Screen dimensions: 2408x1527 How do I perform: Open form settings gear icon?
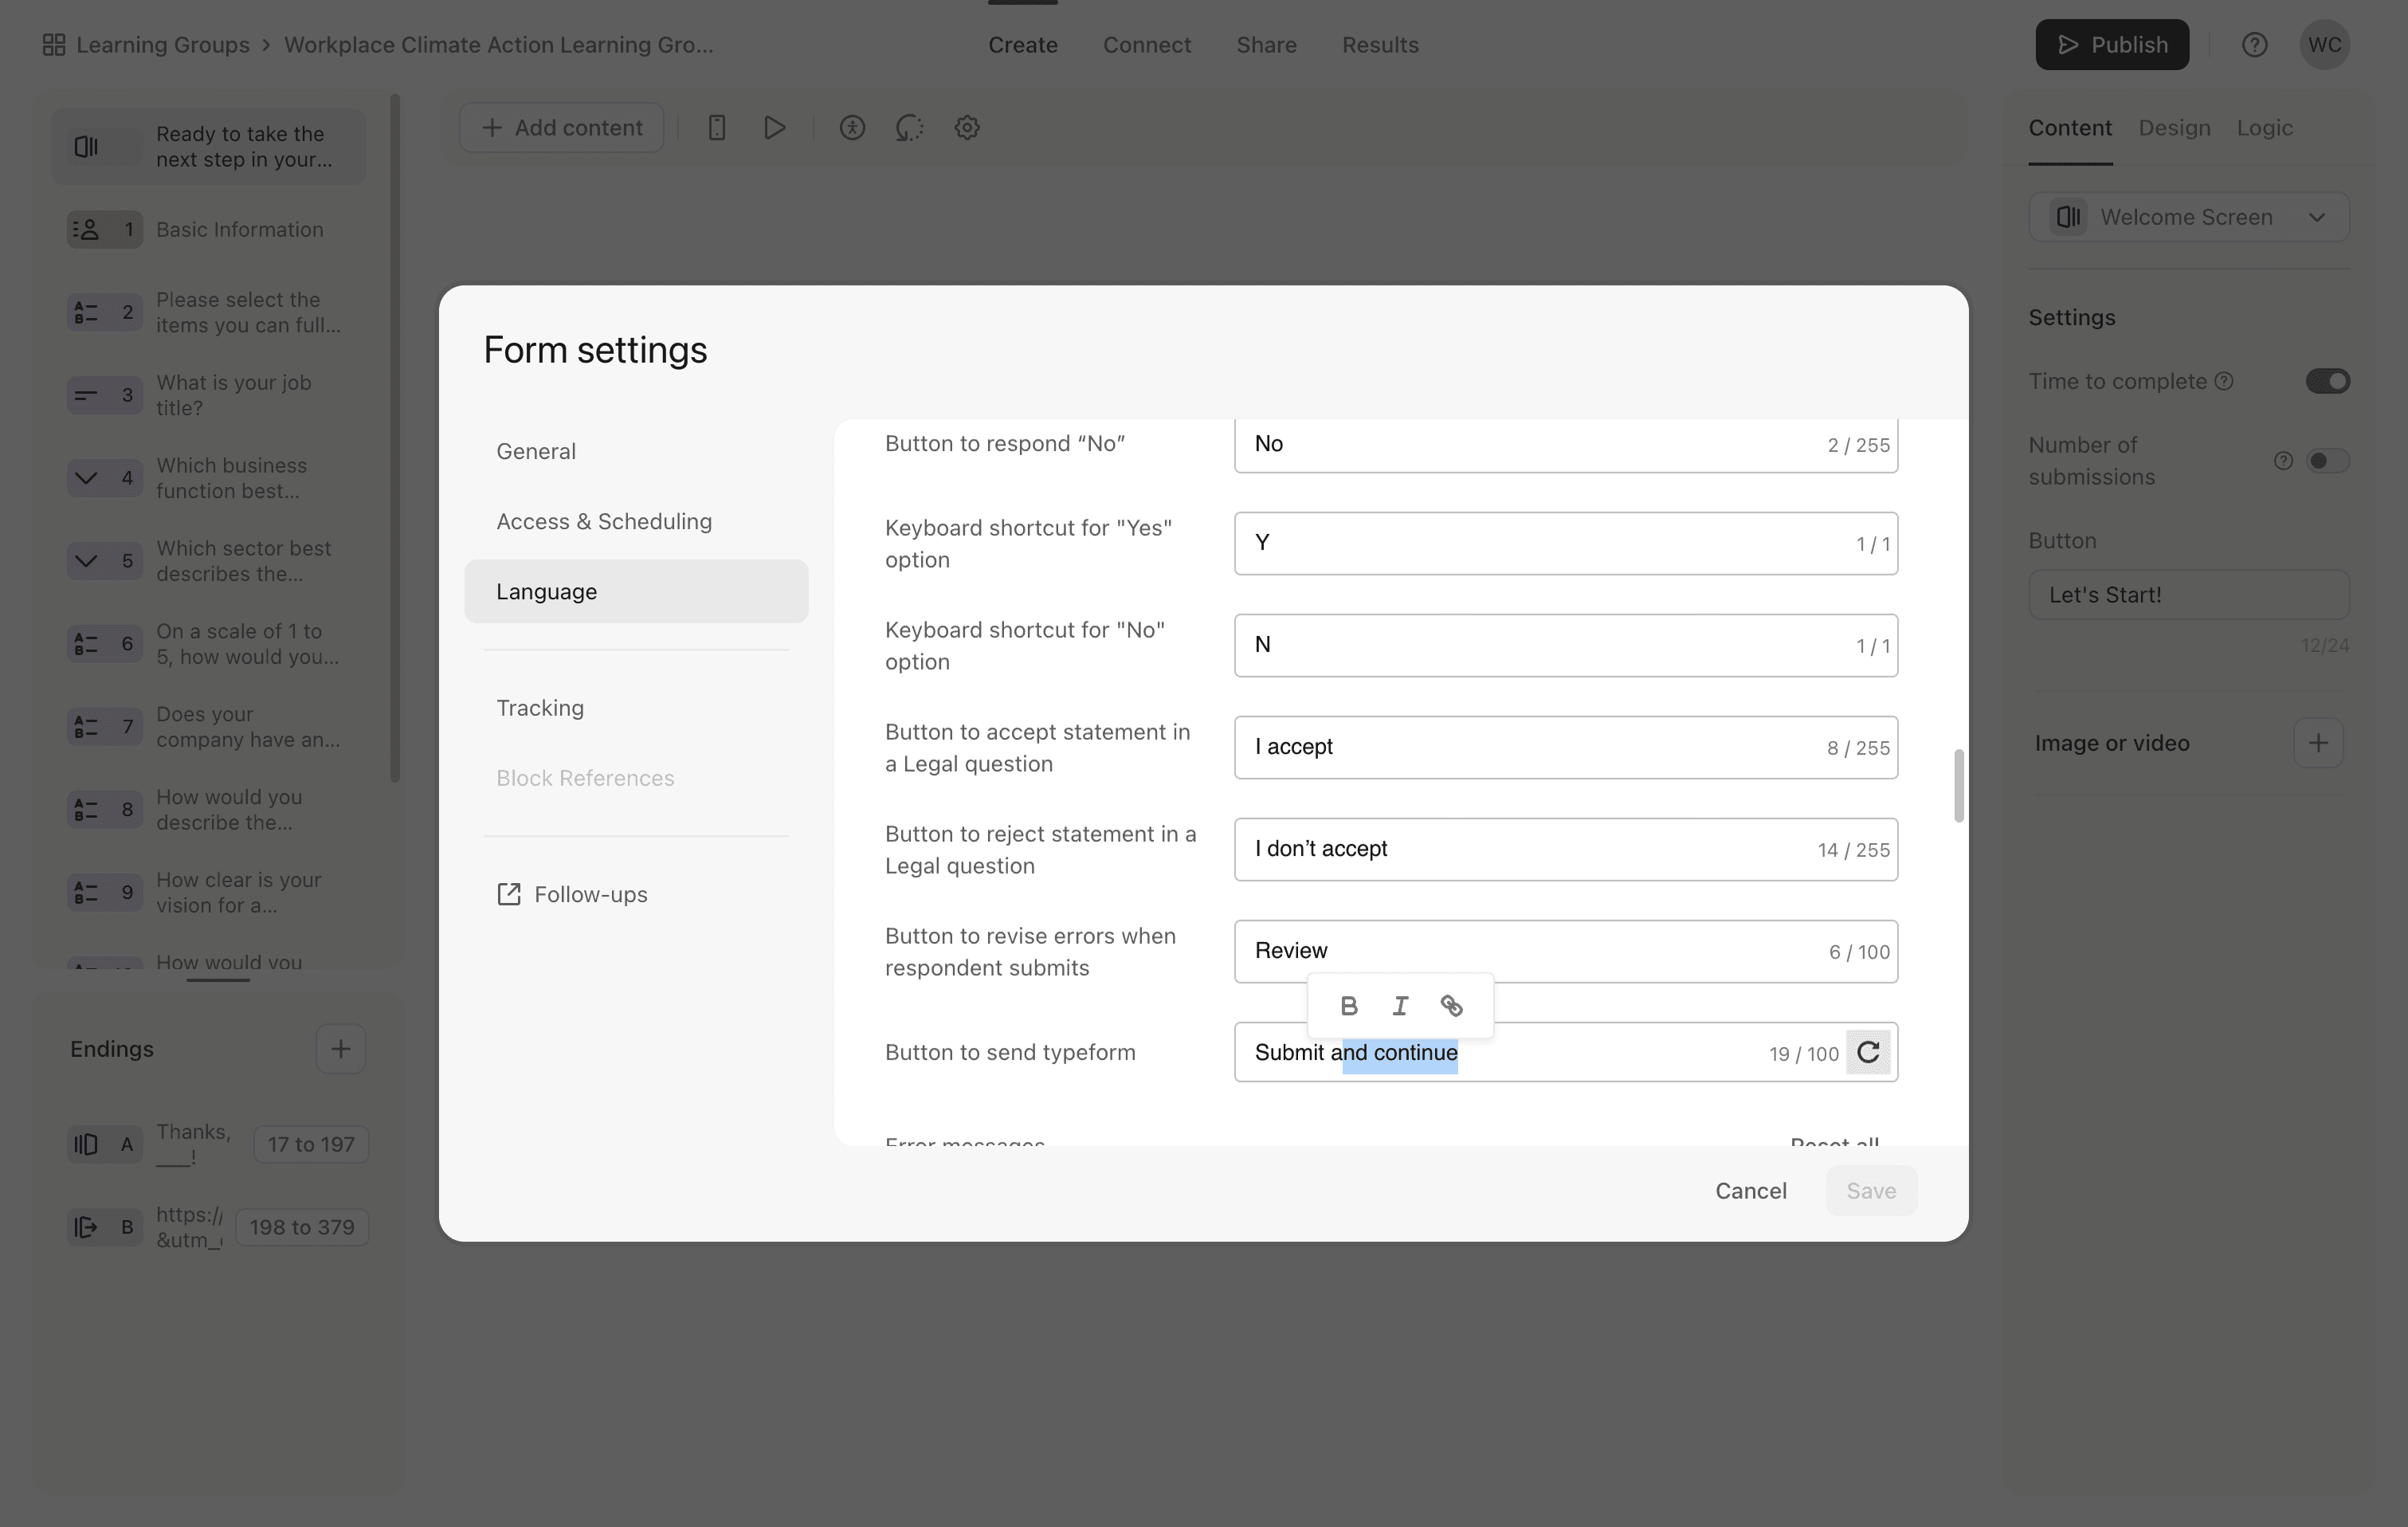pyautogui.click(x=966, y=127)
